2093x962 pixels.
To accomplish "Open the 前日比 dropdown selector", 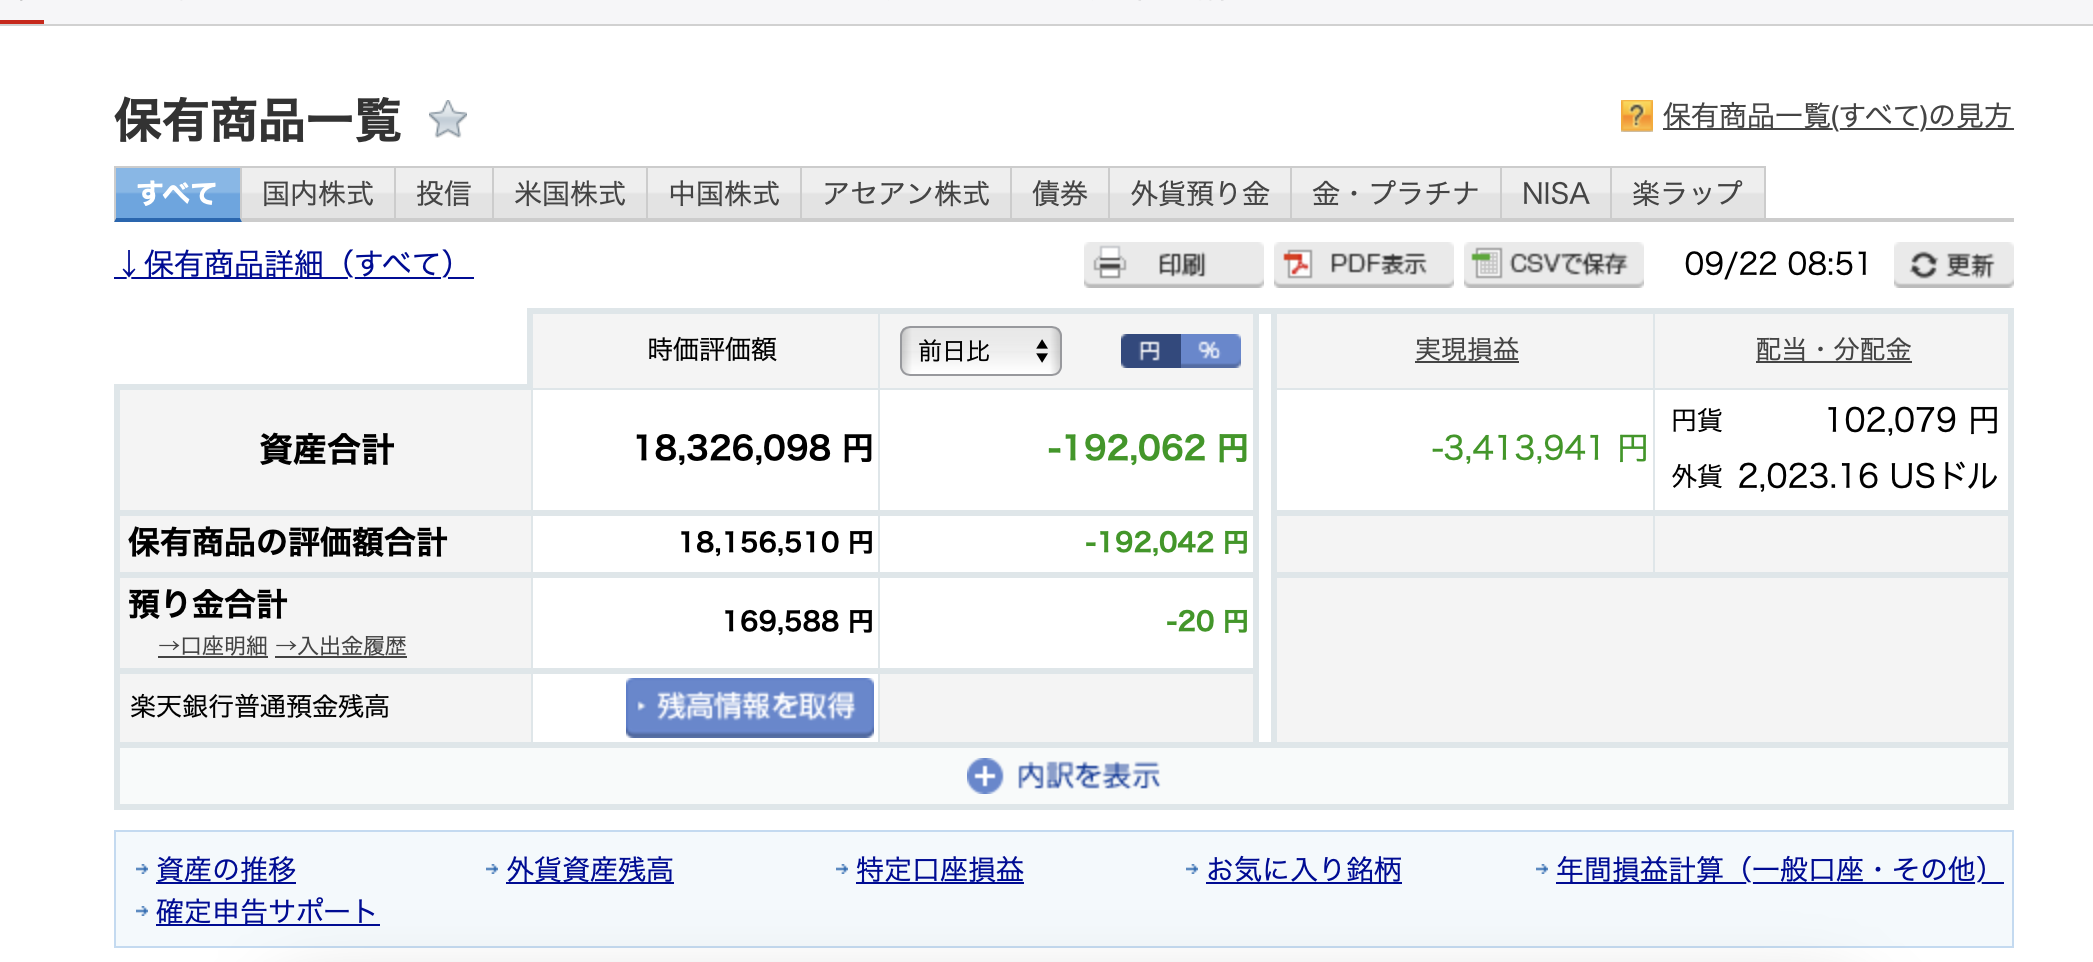I will coord(980,351).
